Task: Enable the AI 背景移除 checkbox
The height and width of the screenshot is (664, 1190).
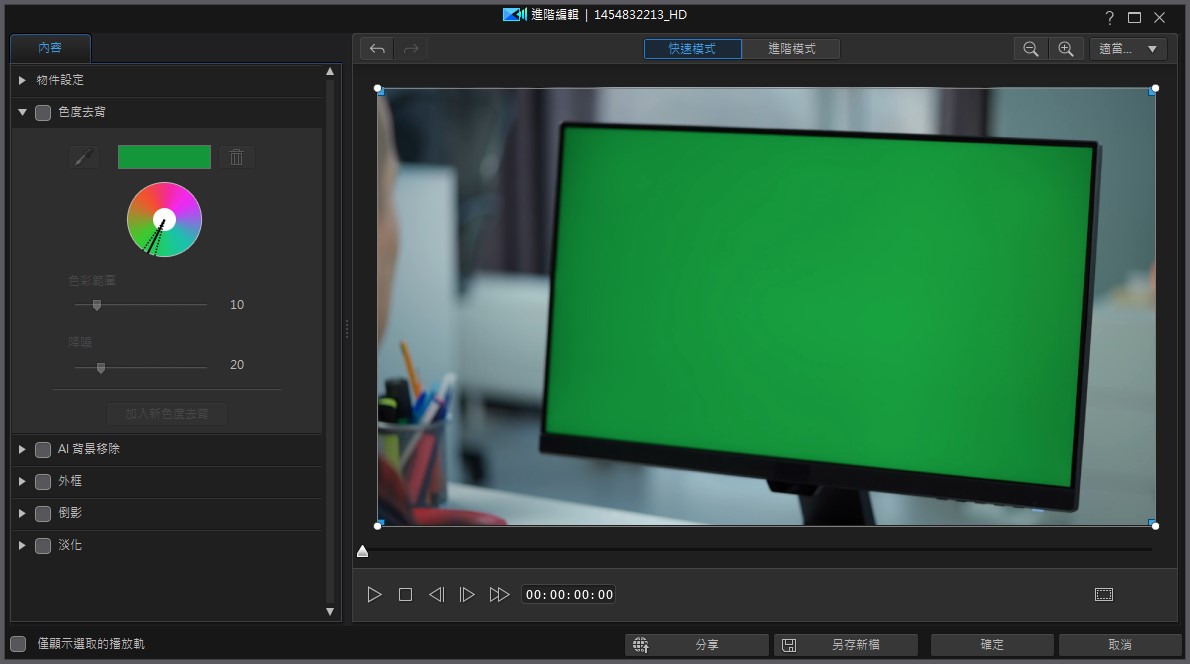Action: [43, 450]
